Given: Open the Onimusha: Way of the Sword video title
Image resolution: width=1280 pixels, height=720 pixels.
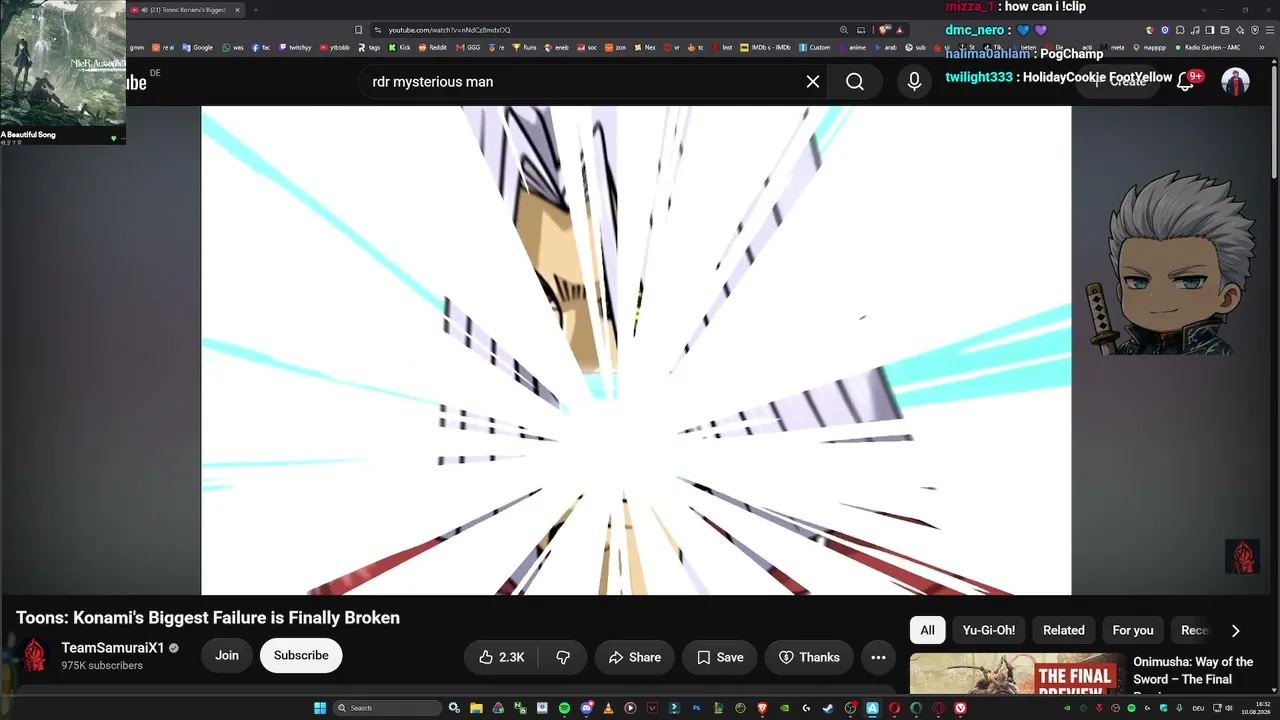Looking at the screenshot, I should (1193, 671).
